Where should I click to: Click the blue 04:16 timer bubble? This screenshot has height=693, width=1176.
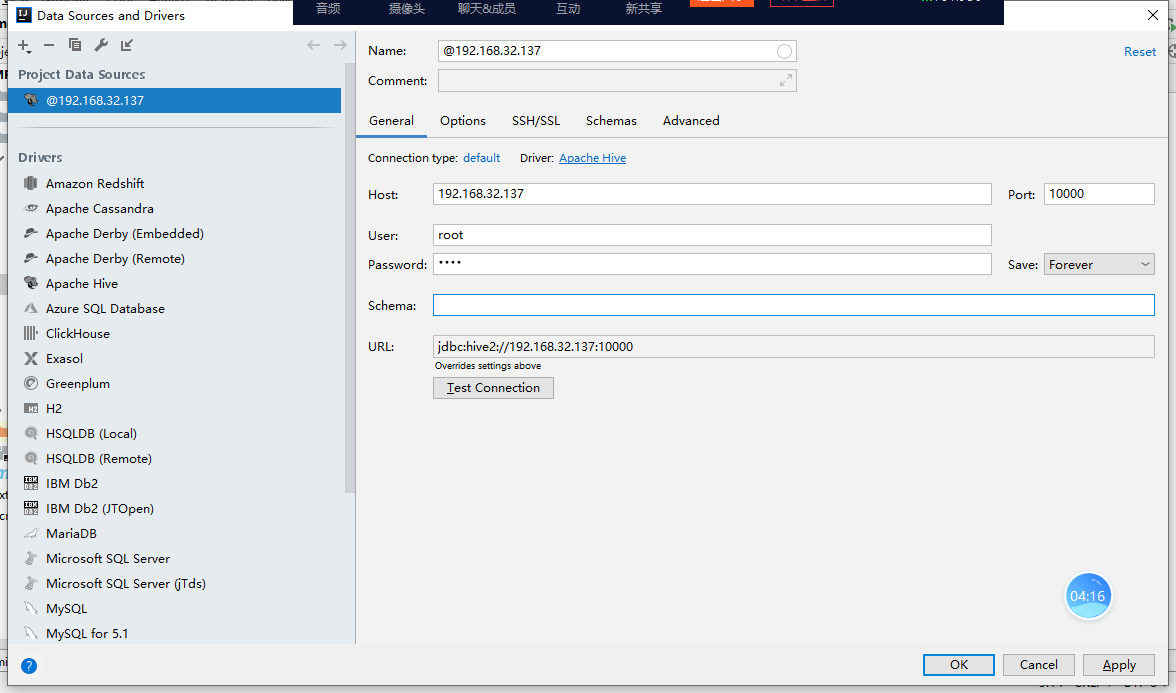pos(1088,596)
